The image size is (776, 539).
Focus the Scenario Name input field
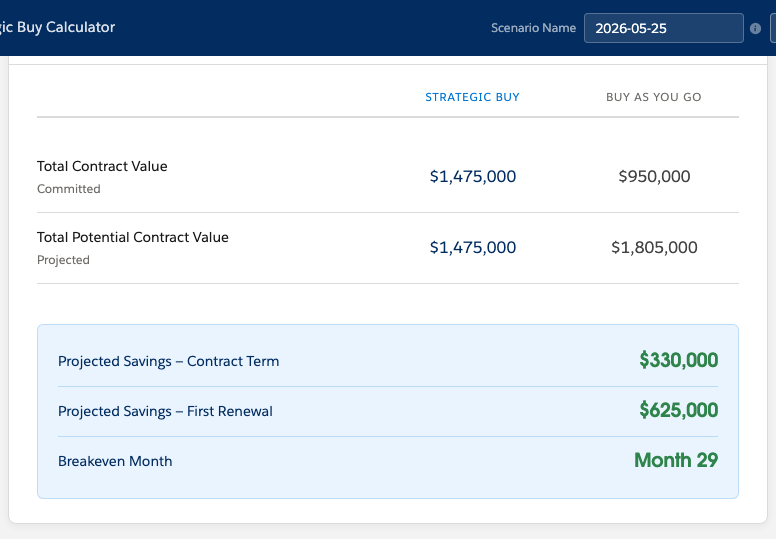(664, 28)
